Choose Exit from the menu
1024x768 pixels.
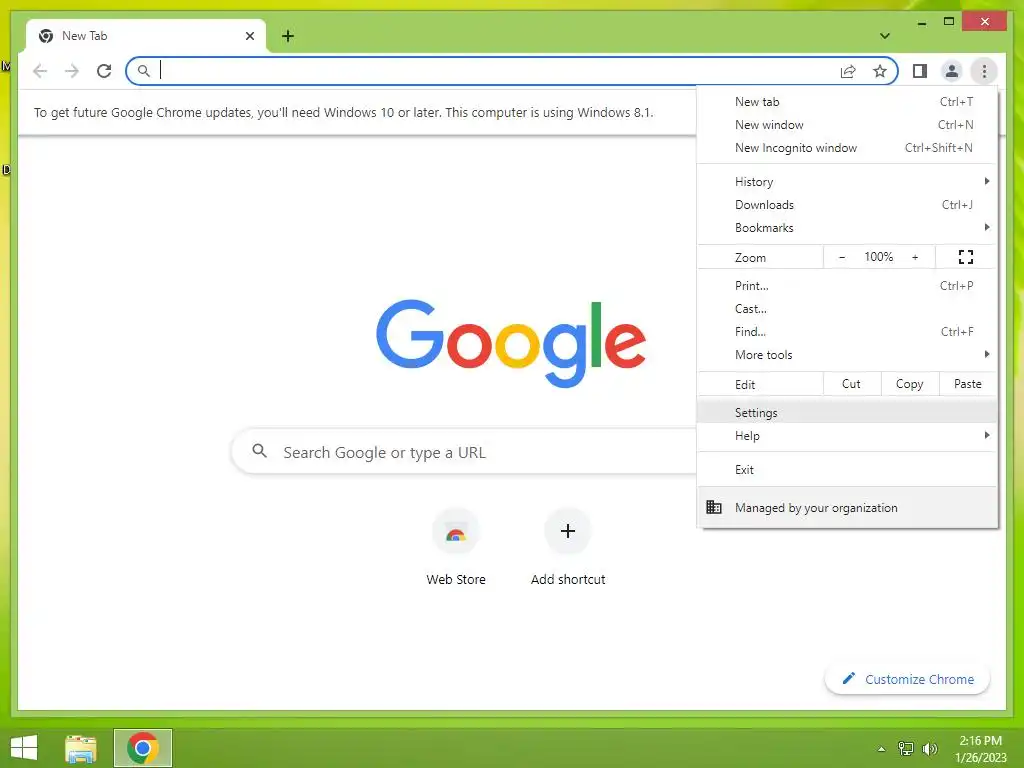[x=848, y=470]
